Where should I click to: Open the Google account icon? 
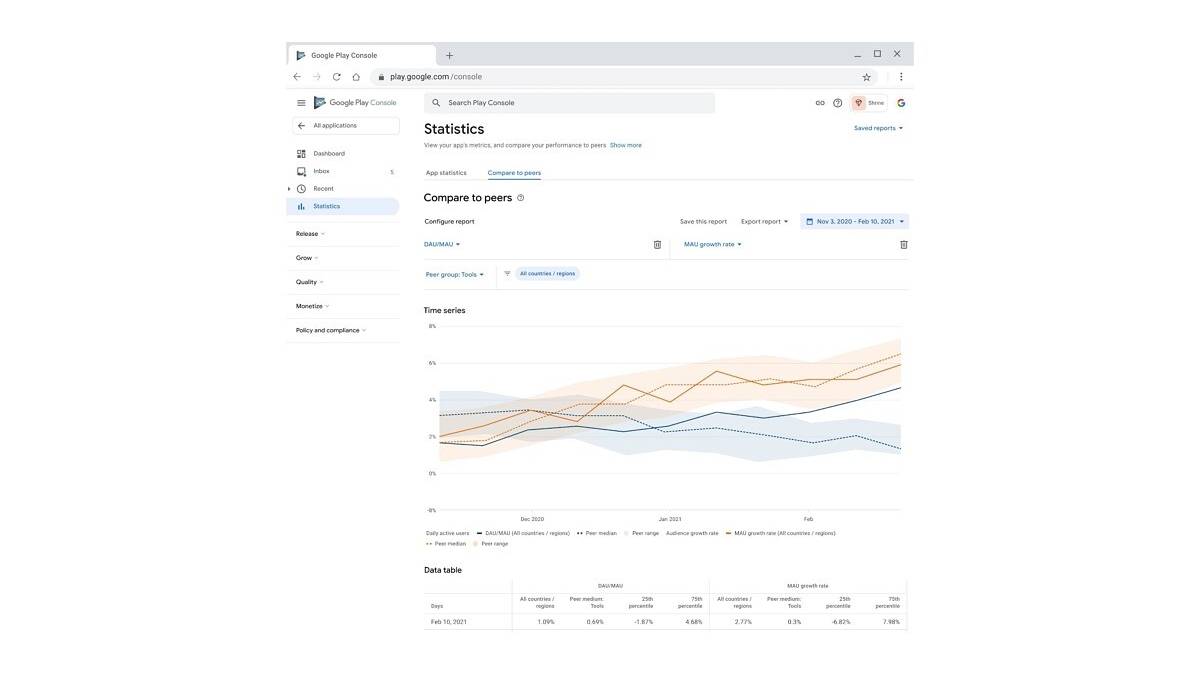(x=901, y=103)
